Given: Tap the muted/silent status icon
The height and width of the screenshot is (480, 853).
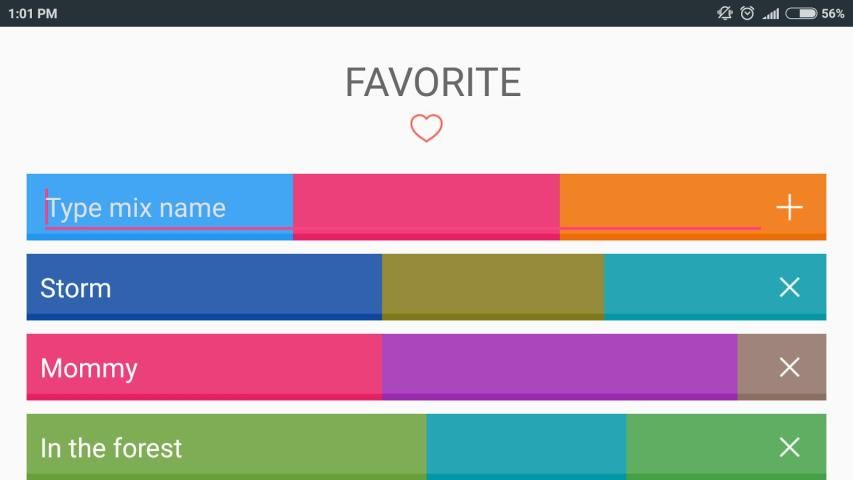Looking at the screenshot, I should point(725,13).
